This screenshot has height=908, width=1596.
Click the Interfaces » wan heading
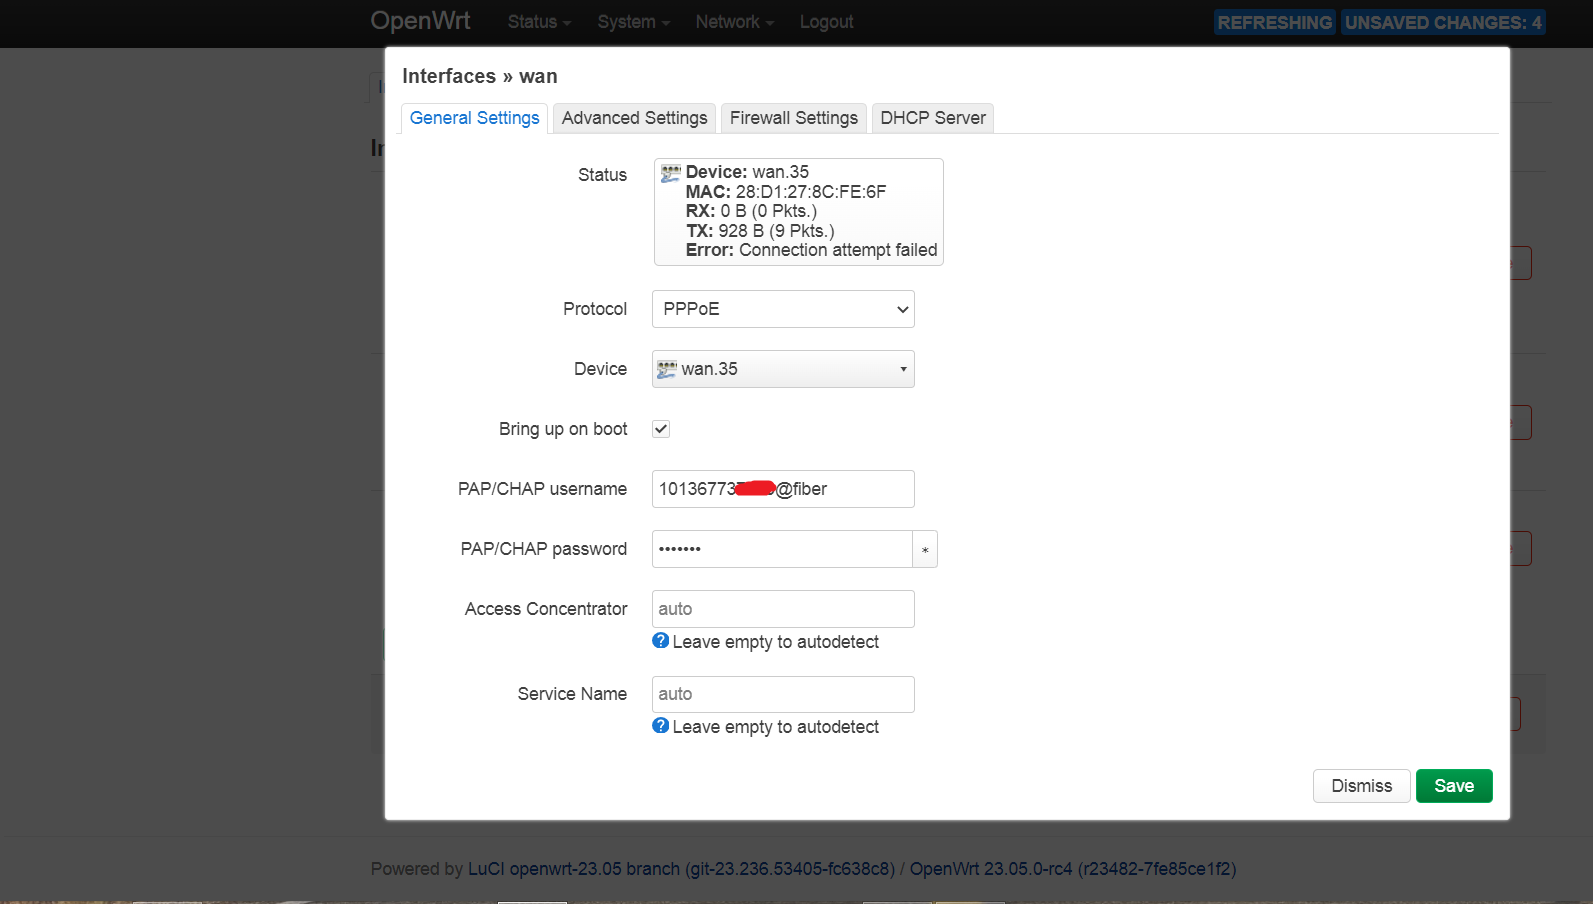(x=480, y=77)
